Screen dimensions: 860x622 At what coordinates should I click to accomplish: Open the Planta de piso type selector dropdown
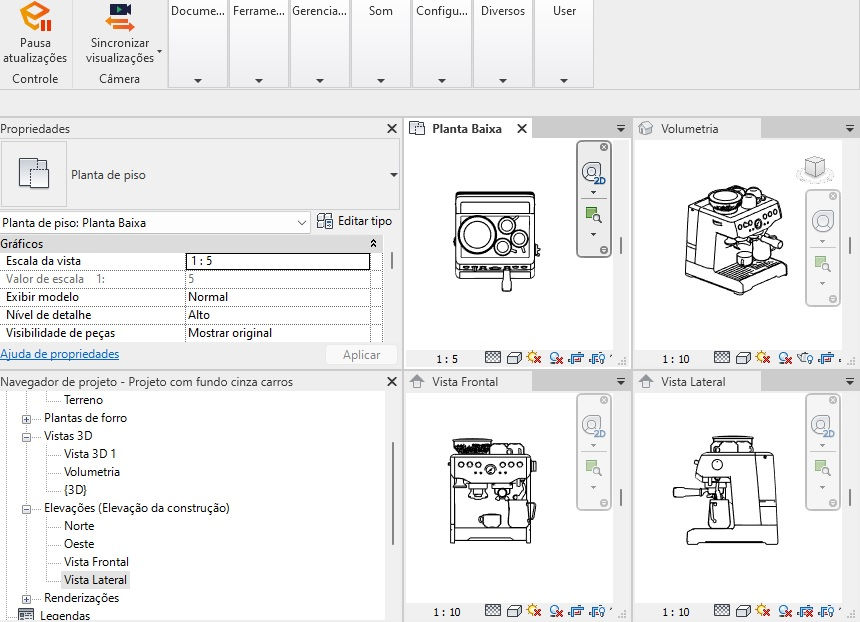(x=393, y=174)
